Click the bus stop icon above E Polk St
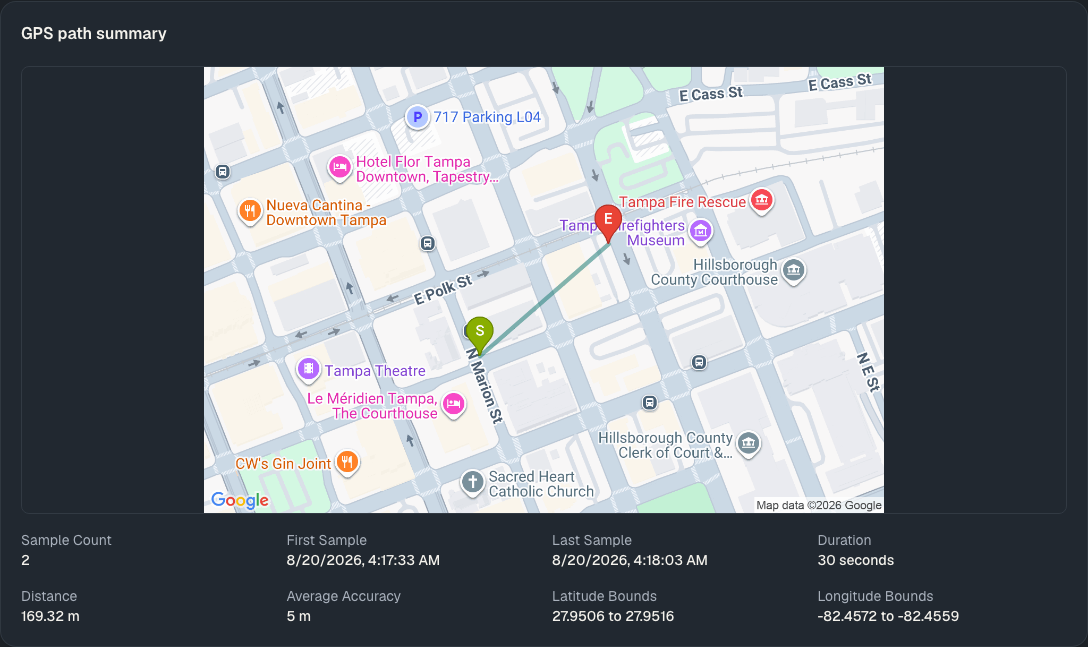 pyautogui.click(x=427, y=244)
